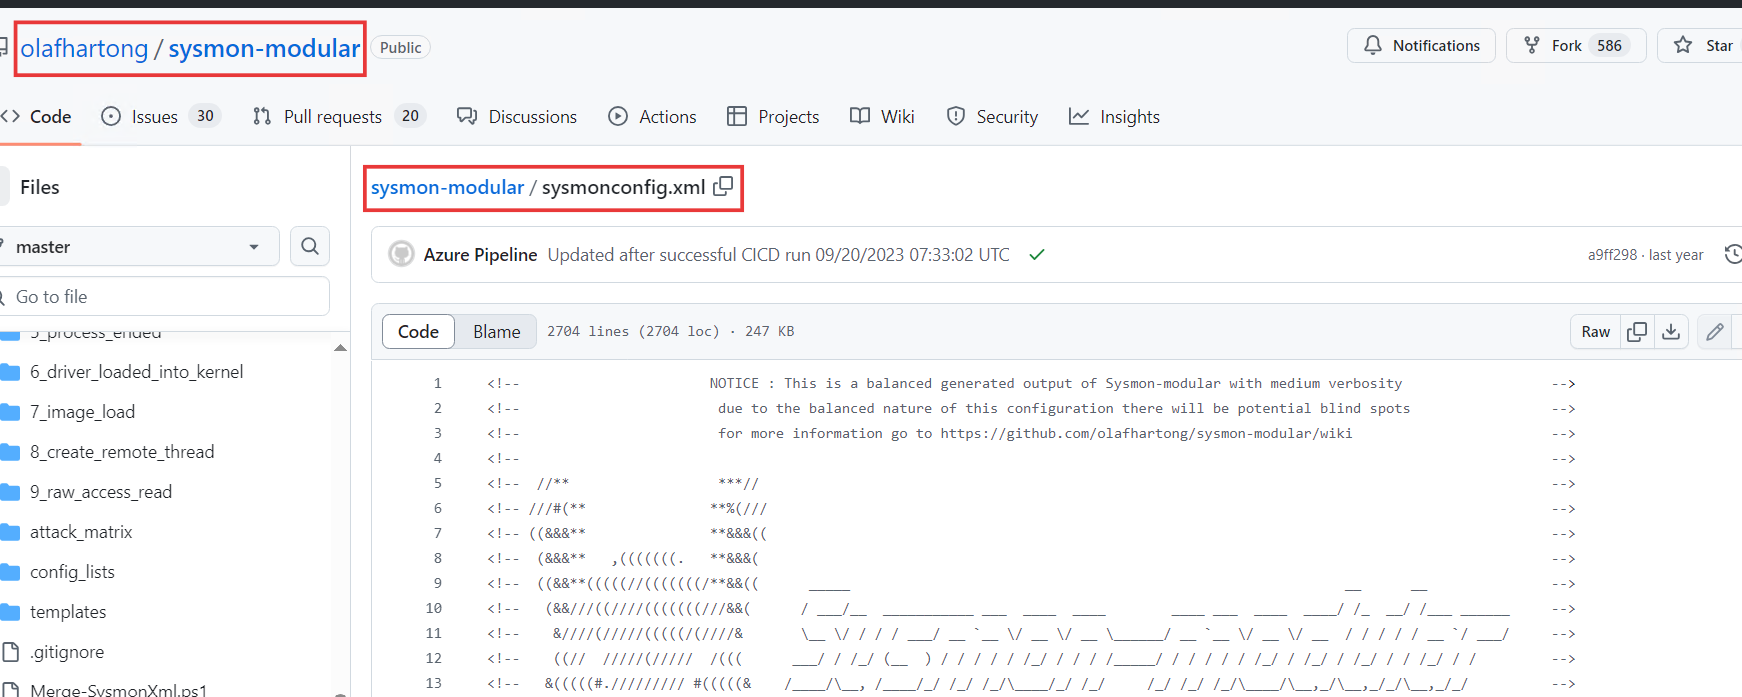Open the 'Updated after successful CICD run' commit message

click(x=778, y=255)
